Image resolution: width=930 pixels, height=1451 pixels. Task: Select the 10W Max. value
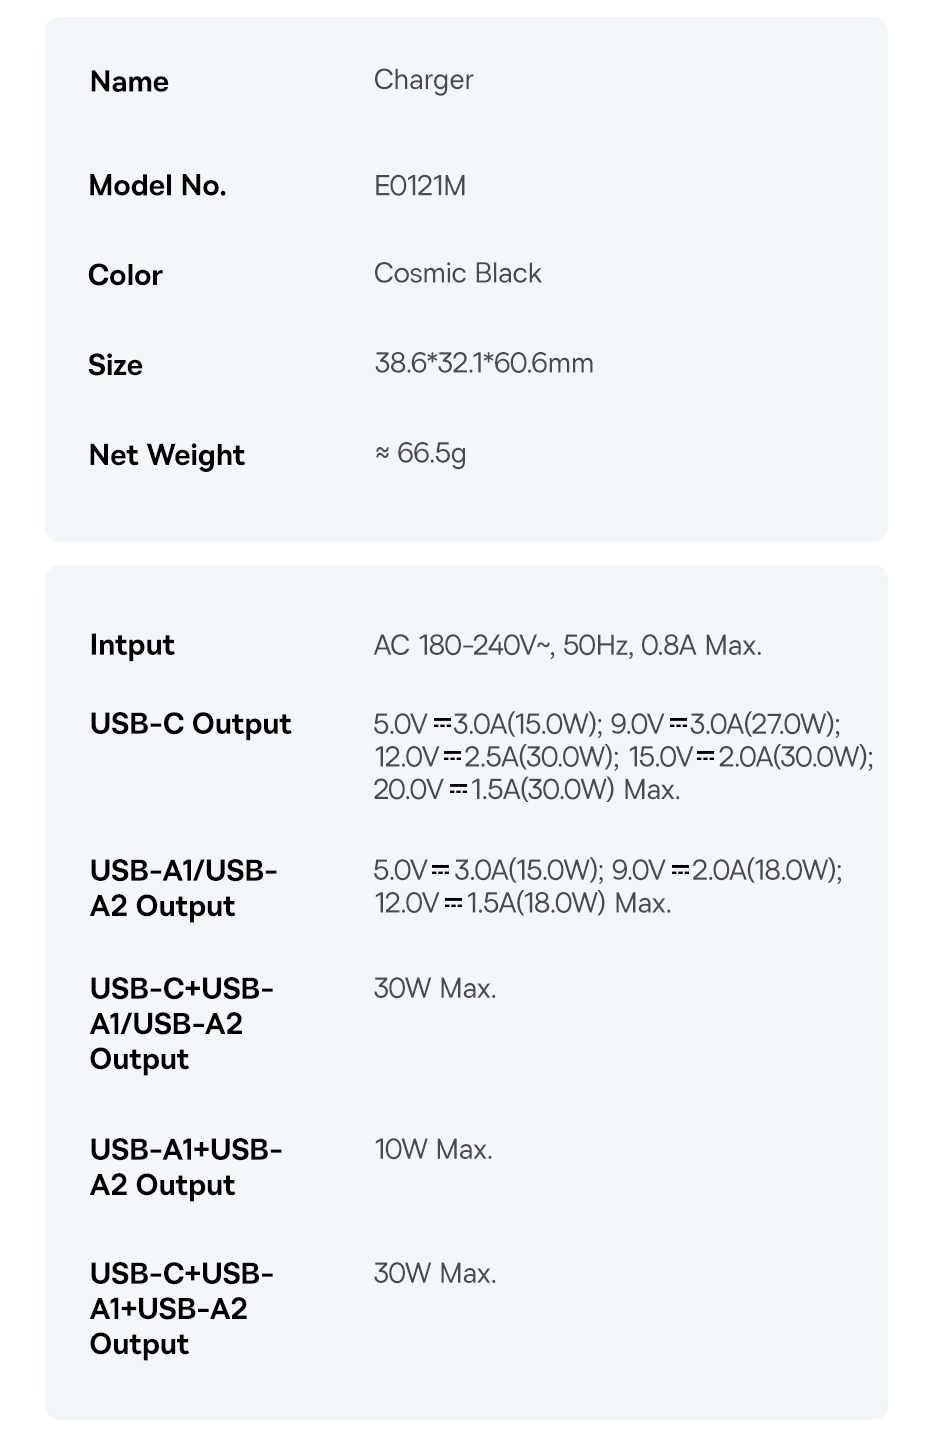pos(433,1149)
